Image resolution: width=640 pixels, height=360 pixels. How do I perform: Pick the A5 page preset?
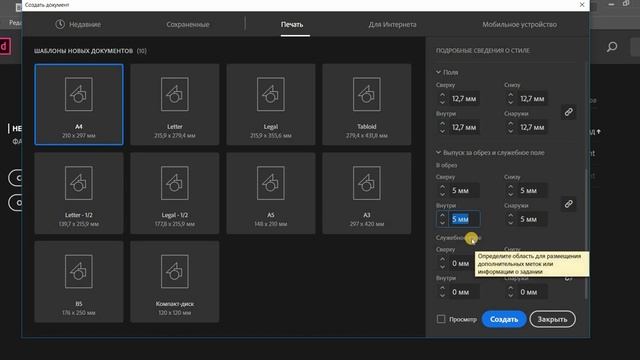[271, 193]
